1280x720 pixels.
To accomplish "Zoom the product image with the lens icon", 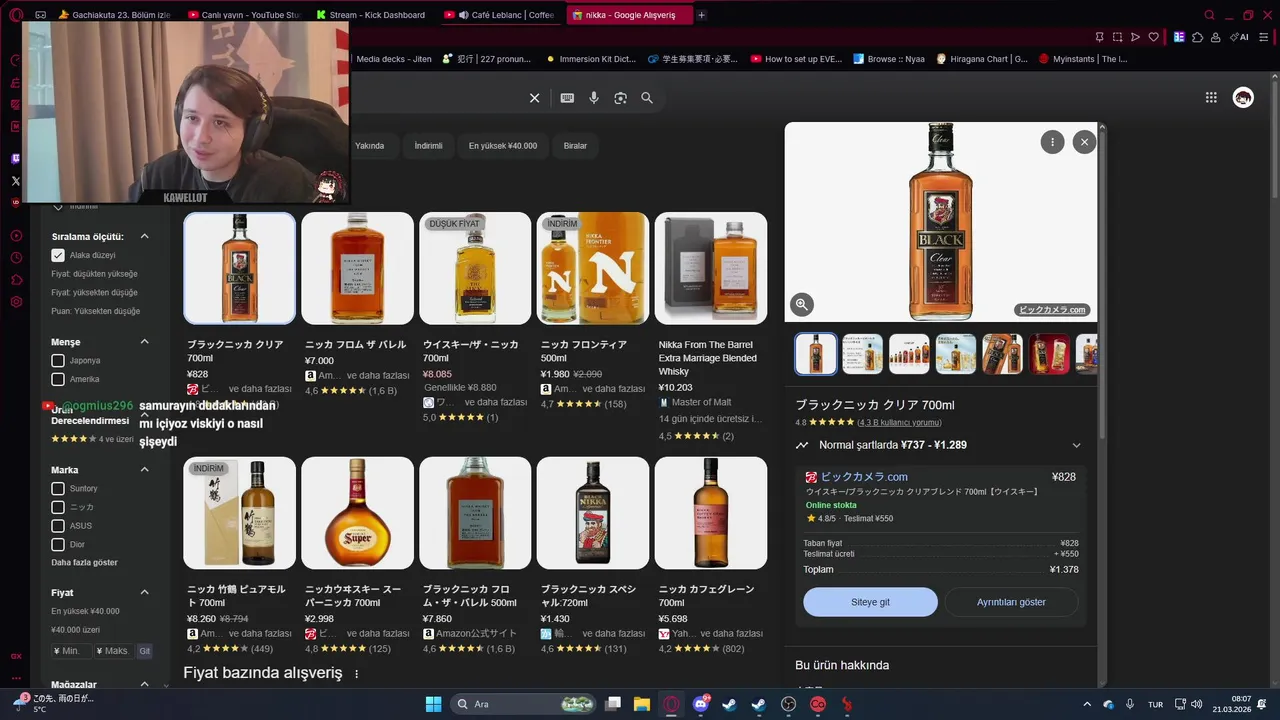I will (x=802, y=305).
